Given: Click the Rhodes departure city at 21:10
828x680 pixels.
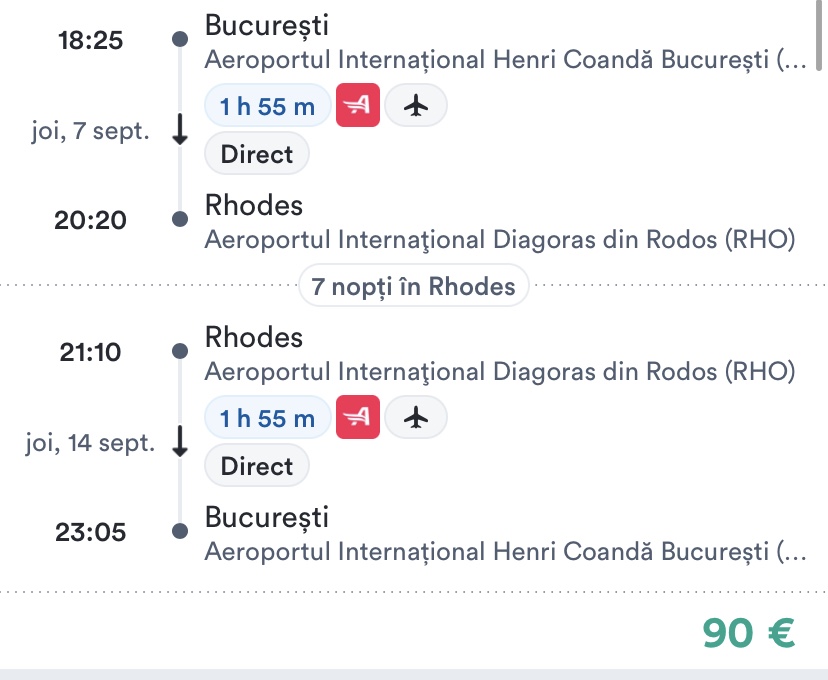Looking at the screenshot, I should 254,337.
